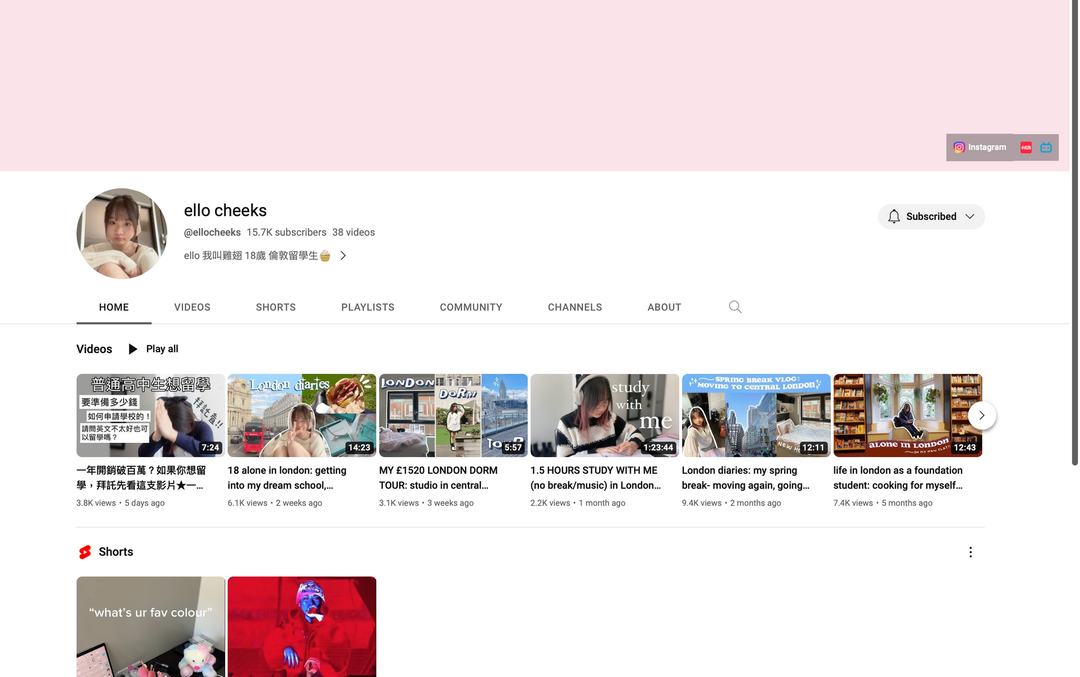1080x677 pixels.
Task: Click the channel name 'ello cheeks'
Action: [225, 210]
